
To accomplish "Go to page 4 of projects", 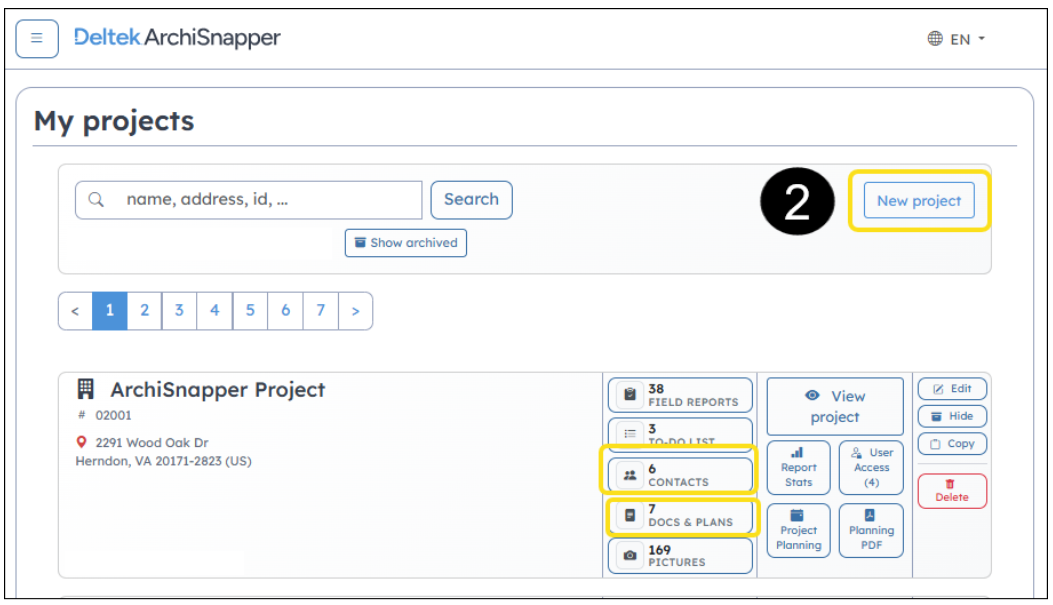I will tap(215, 311).
